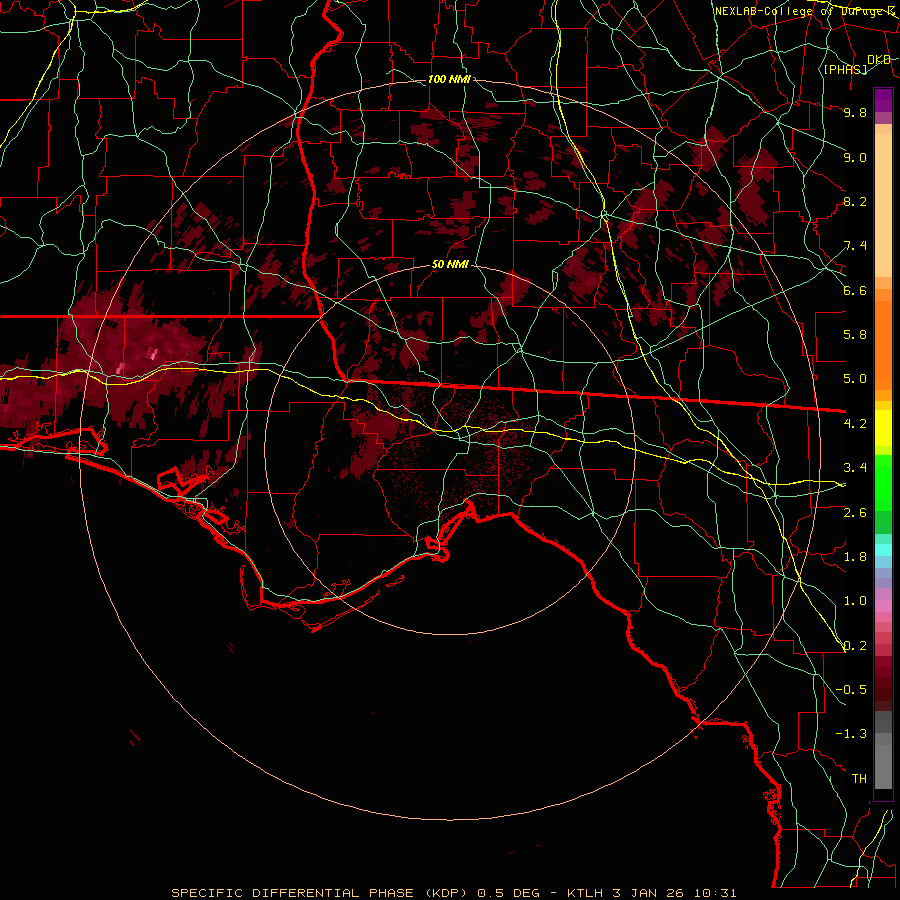Click the "-1.3" scale value
900x900 pixels.
pyautogui.click(x=851, y=734)
